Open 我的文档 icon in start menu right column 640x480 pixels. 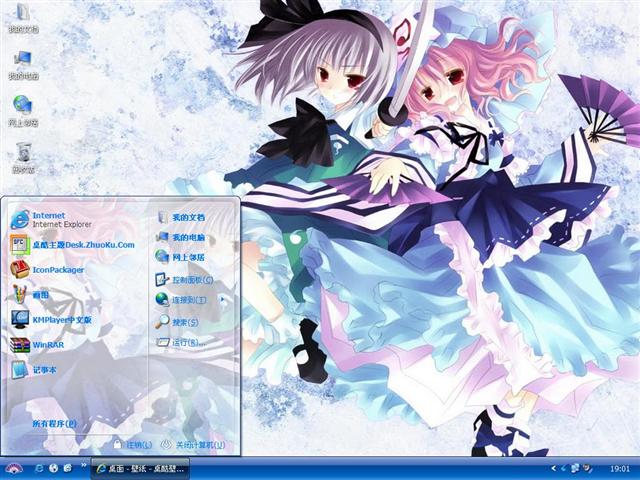point(162,217)
